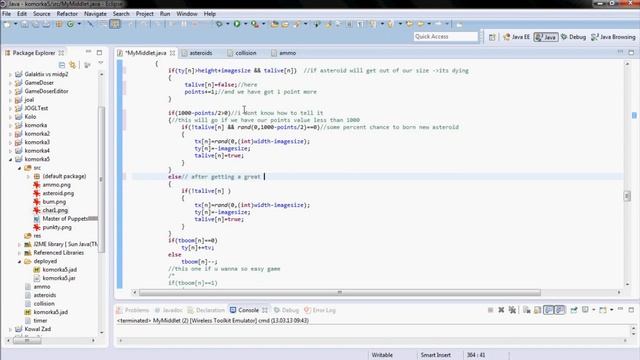Screen dimensions: 640x360
Task: Click the New file icon in toolbar
Action: click(x=7, y=24)
